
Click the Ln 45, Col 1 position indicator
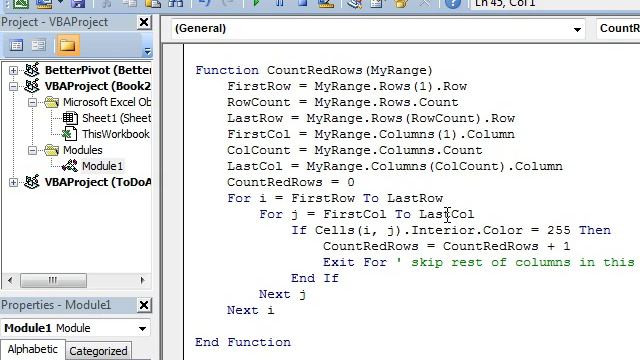505,3
